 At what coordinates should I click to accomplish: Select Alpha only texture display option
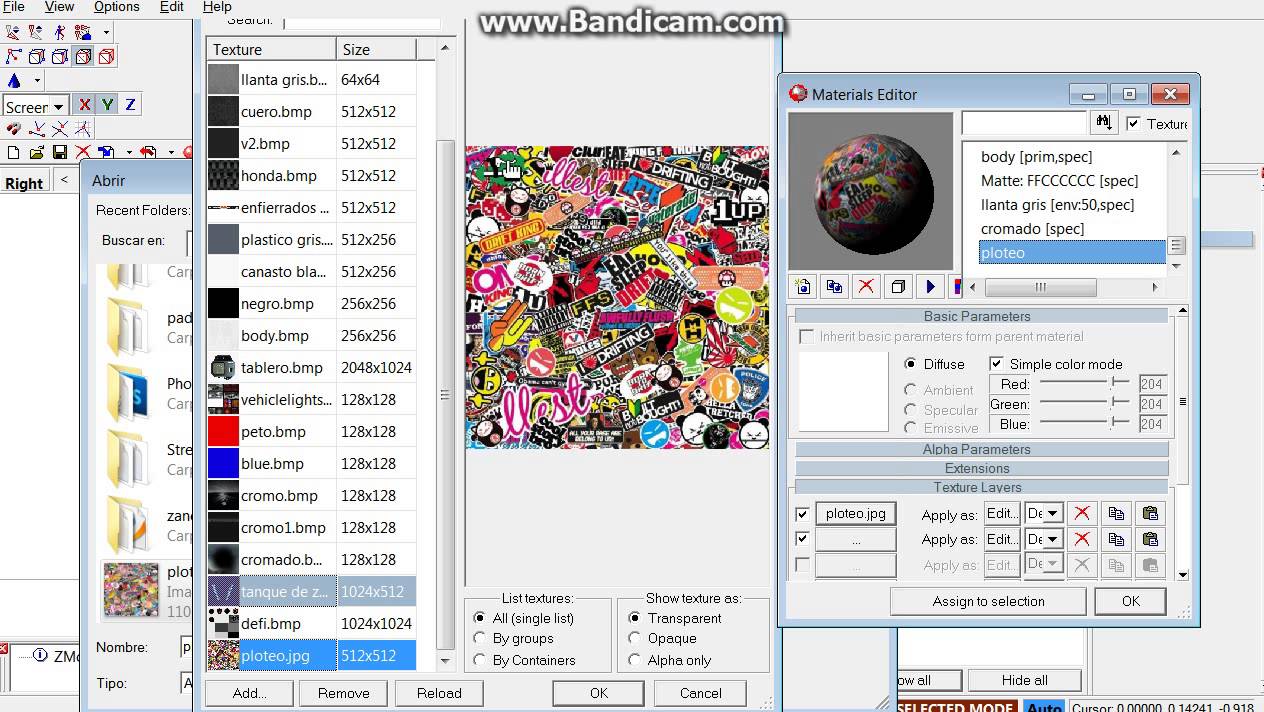(x=634, y=660)
